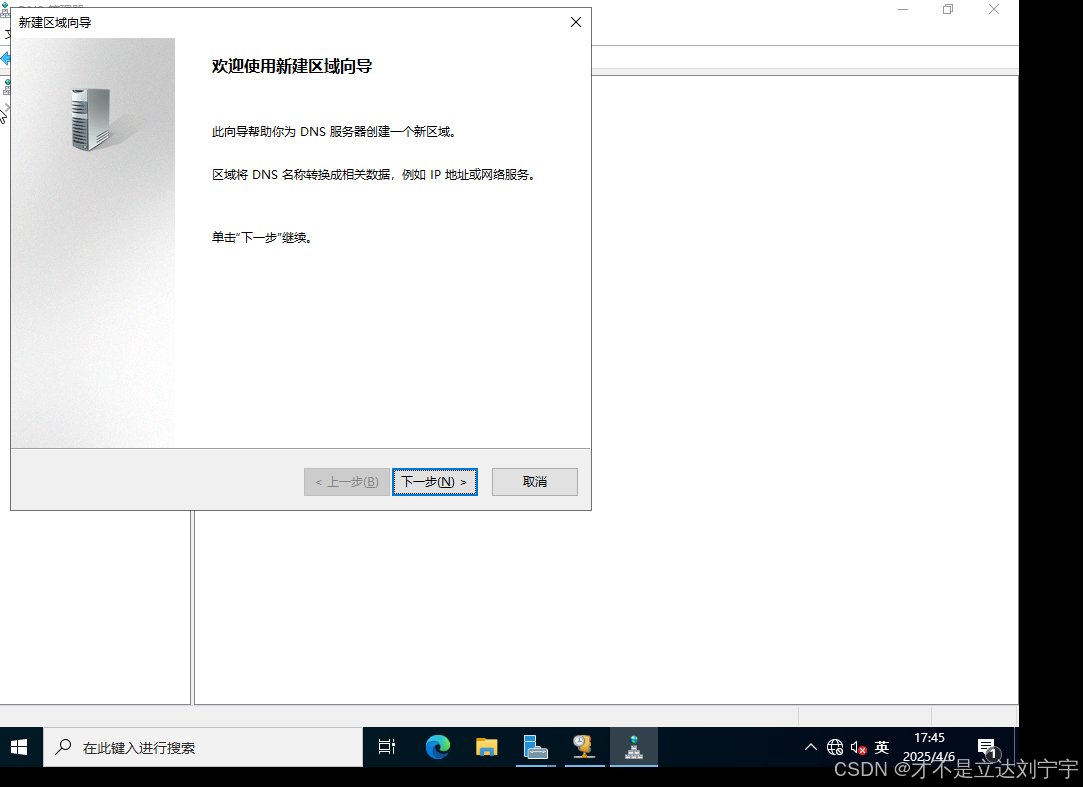The image size is (1083, 787).
Task: Click the muted volume icon in the tray
Action: (x=855, y=746)
